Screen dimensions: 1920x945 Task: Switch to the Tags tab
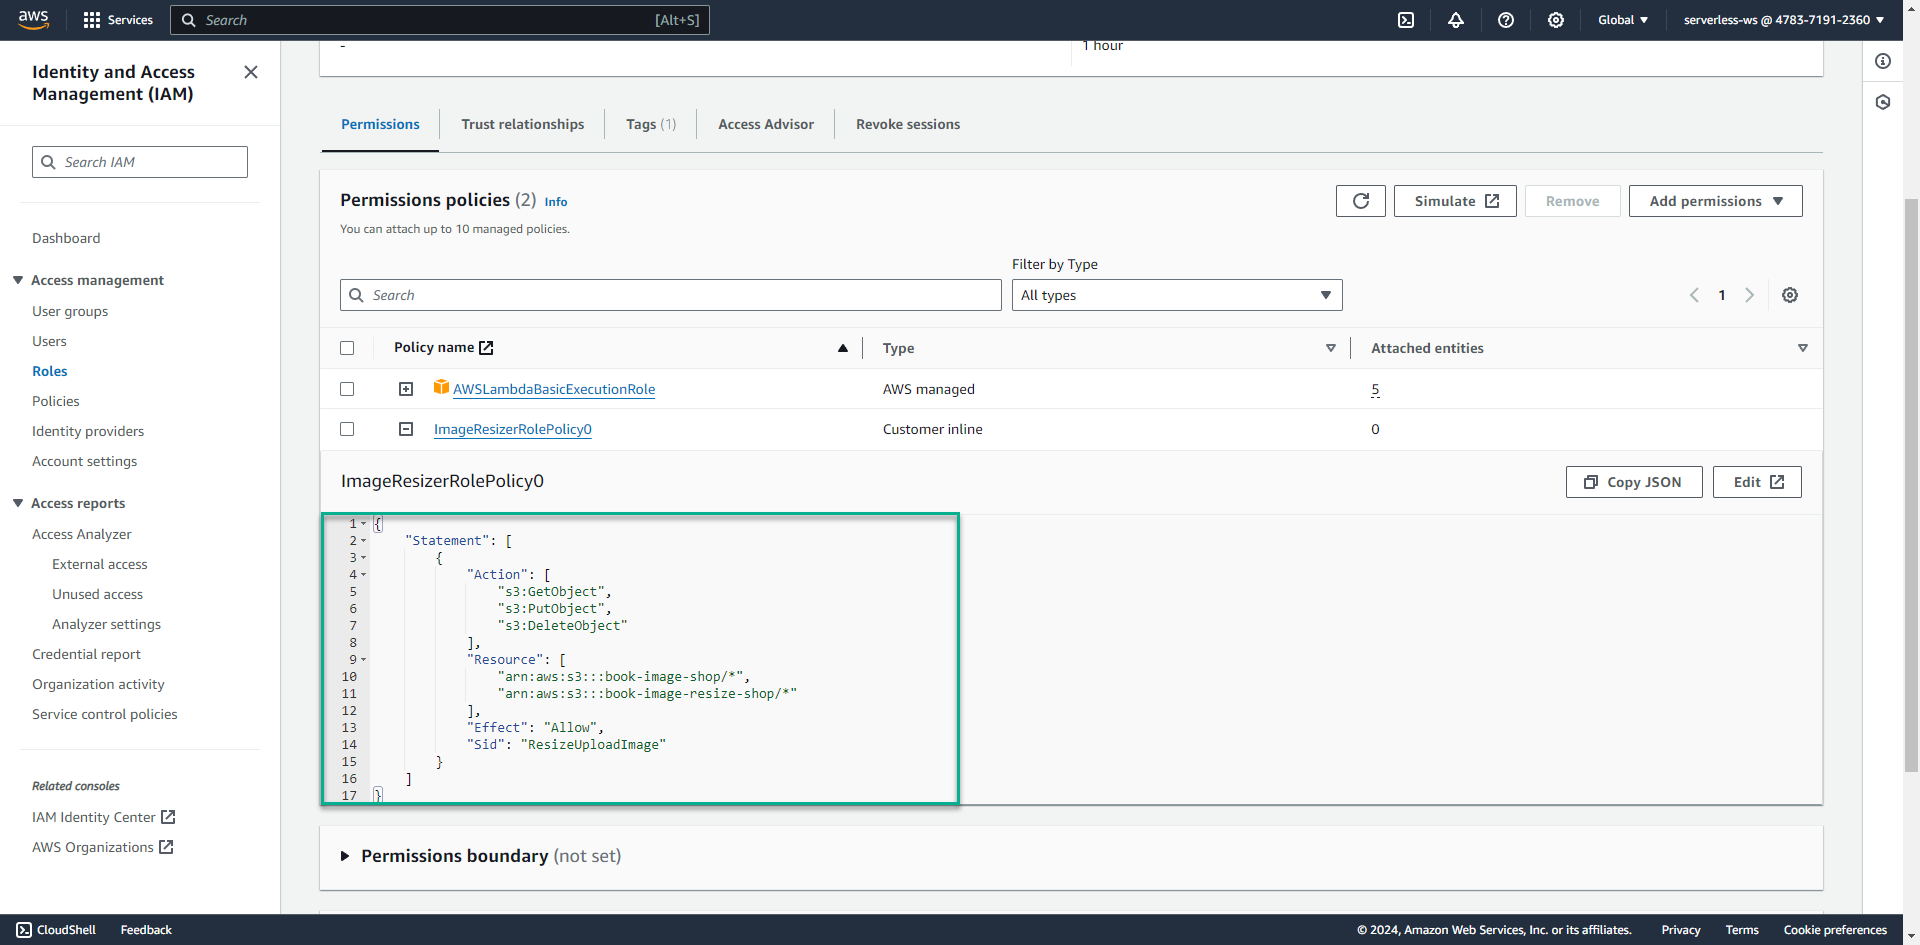(651, 124)
